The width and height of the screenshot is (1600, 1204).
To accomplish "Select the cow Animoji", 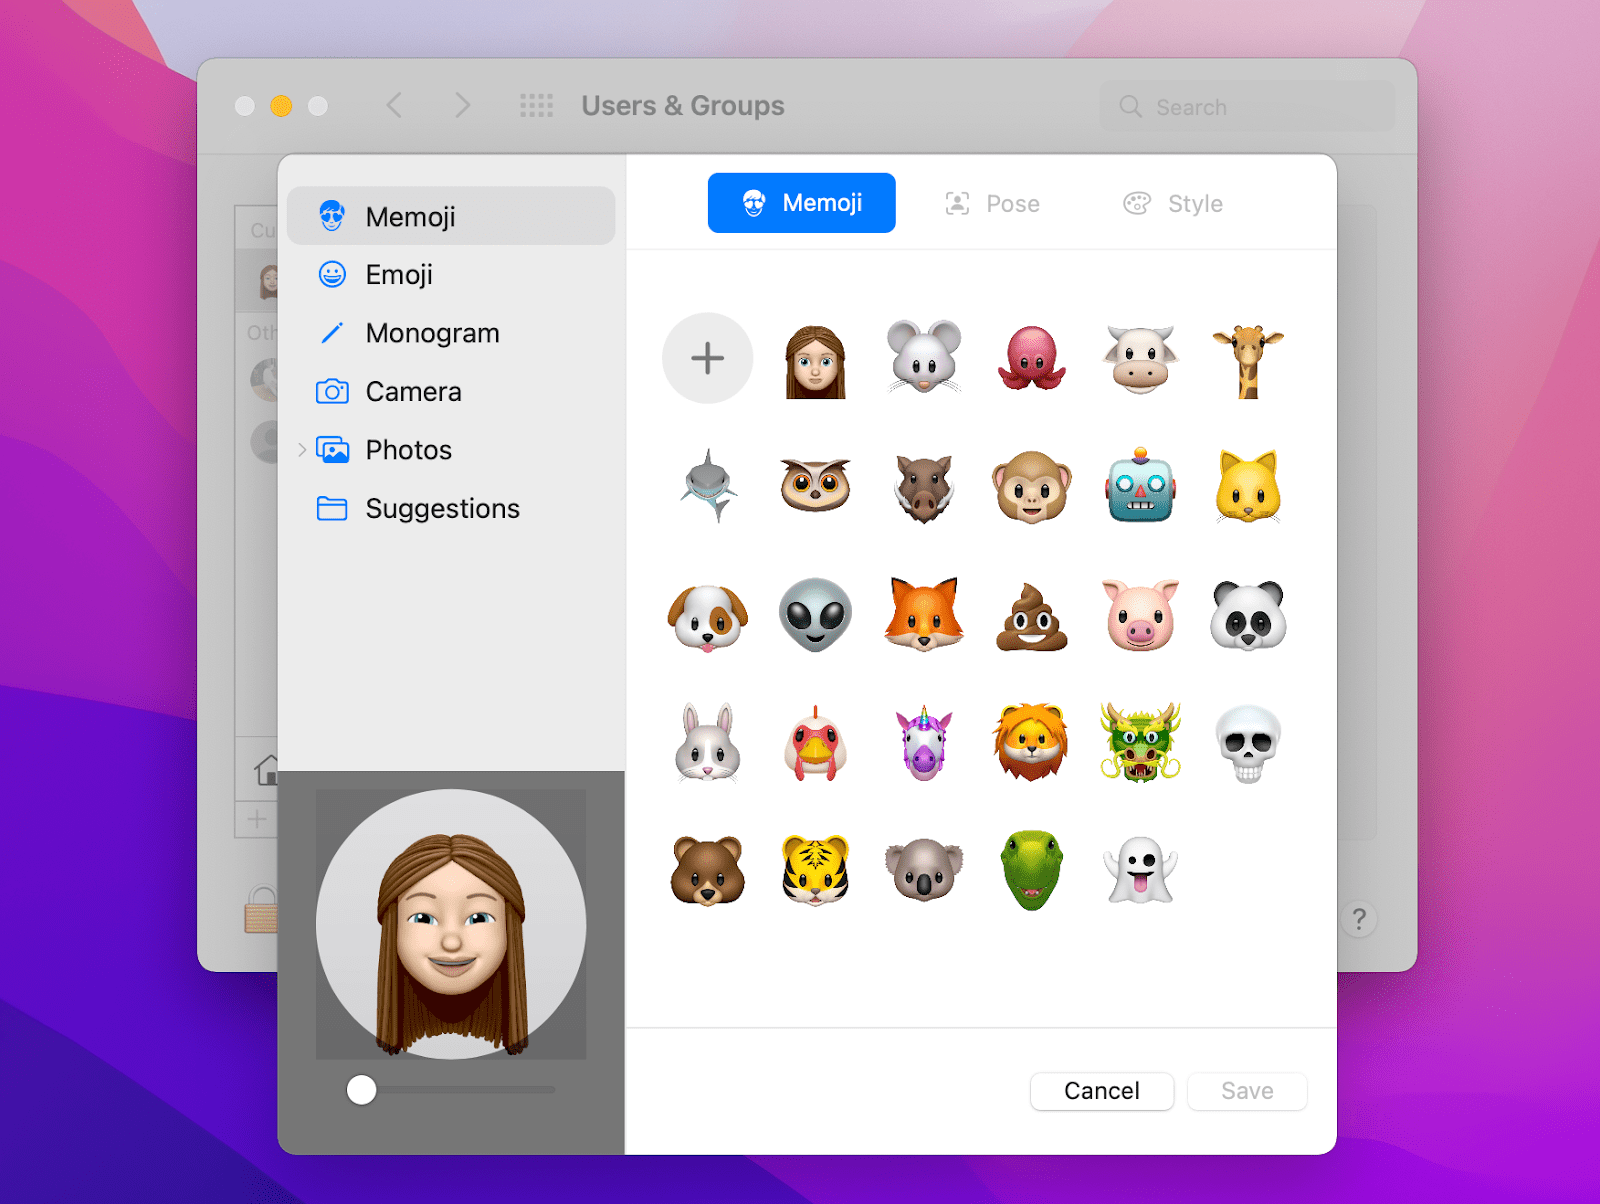I will pos(1140,359).
